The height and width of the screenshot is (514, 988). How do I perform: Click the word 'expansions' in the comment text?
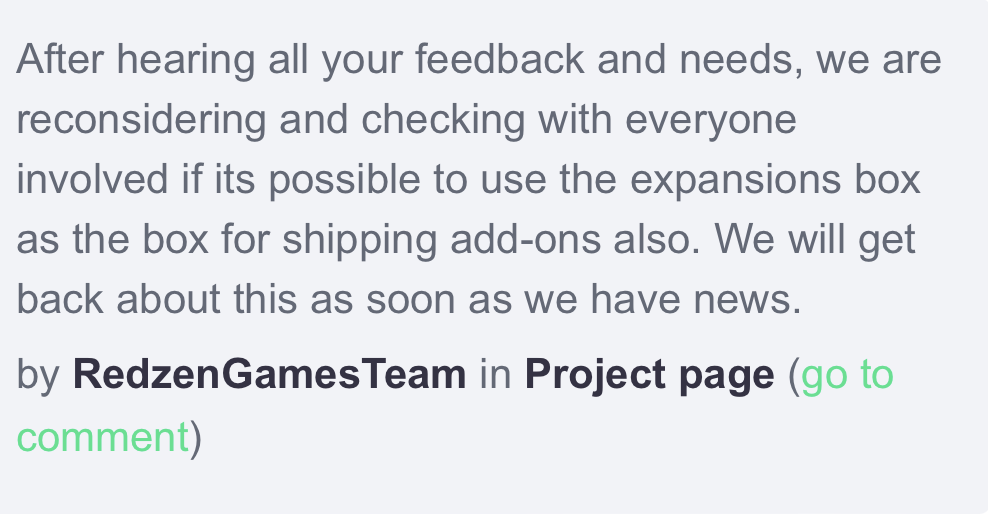point(735,180)
